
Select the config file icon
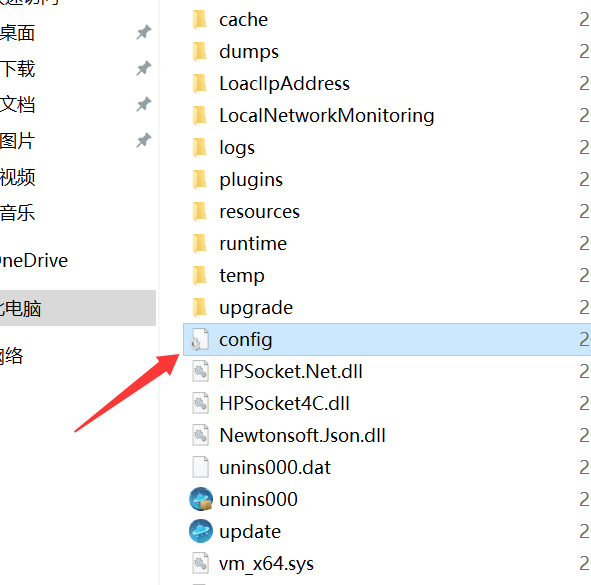(199, 339)
